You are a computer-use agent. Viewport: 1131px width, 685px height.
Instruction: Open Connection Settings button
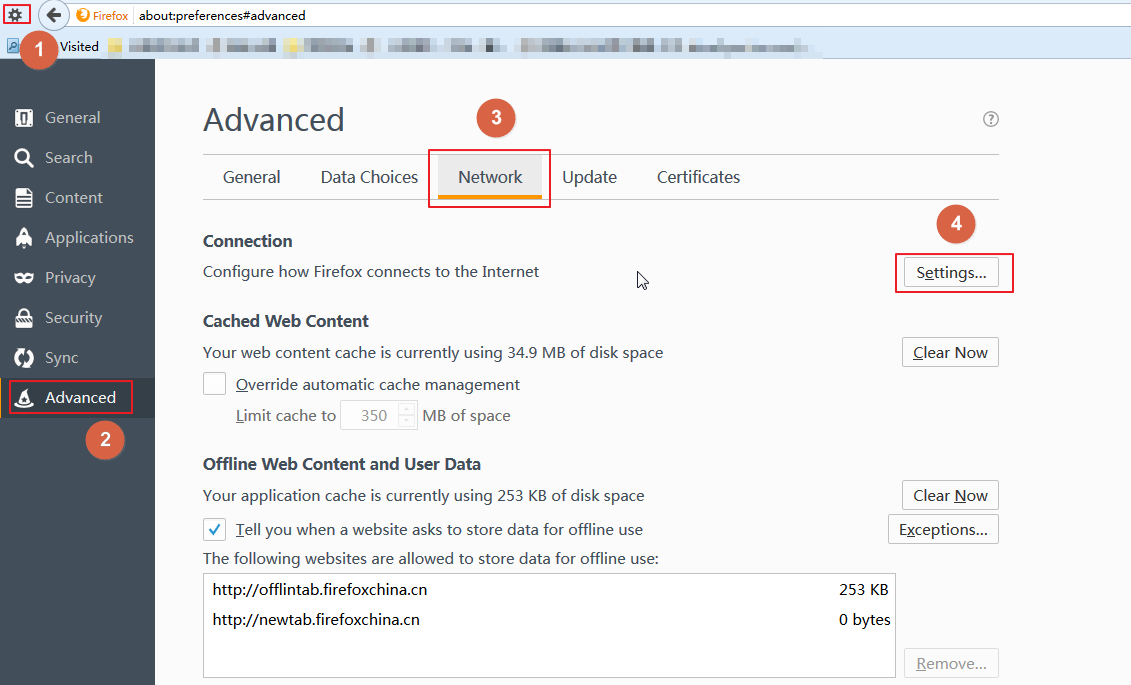coord(950,273)
